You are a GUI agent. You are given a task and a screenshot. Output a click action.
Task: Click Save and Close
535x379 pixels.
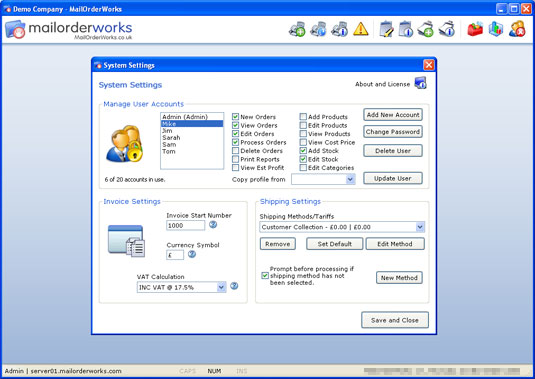[395, 320]
